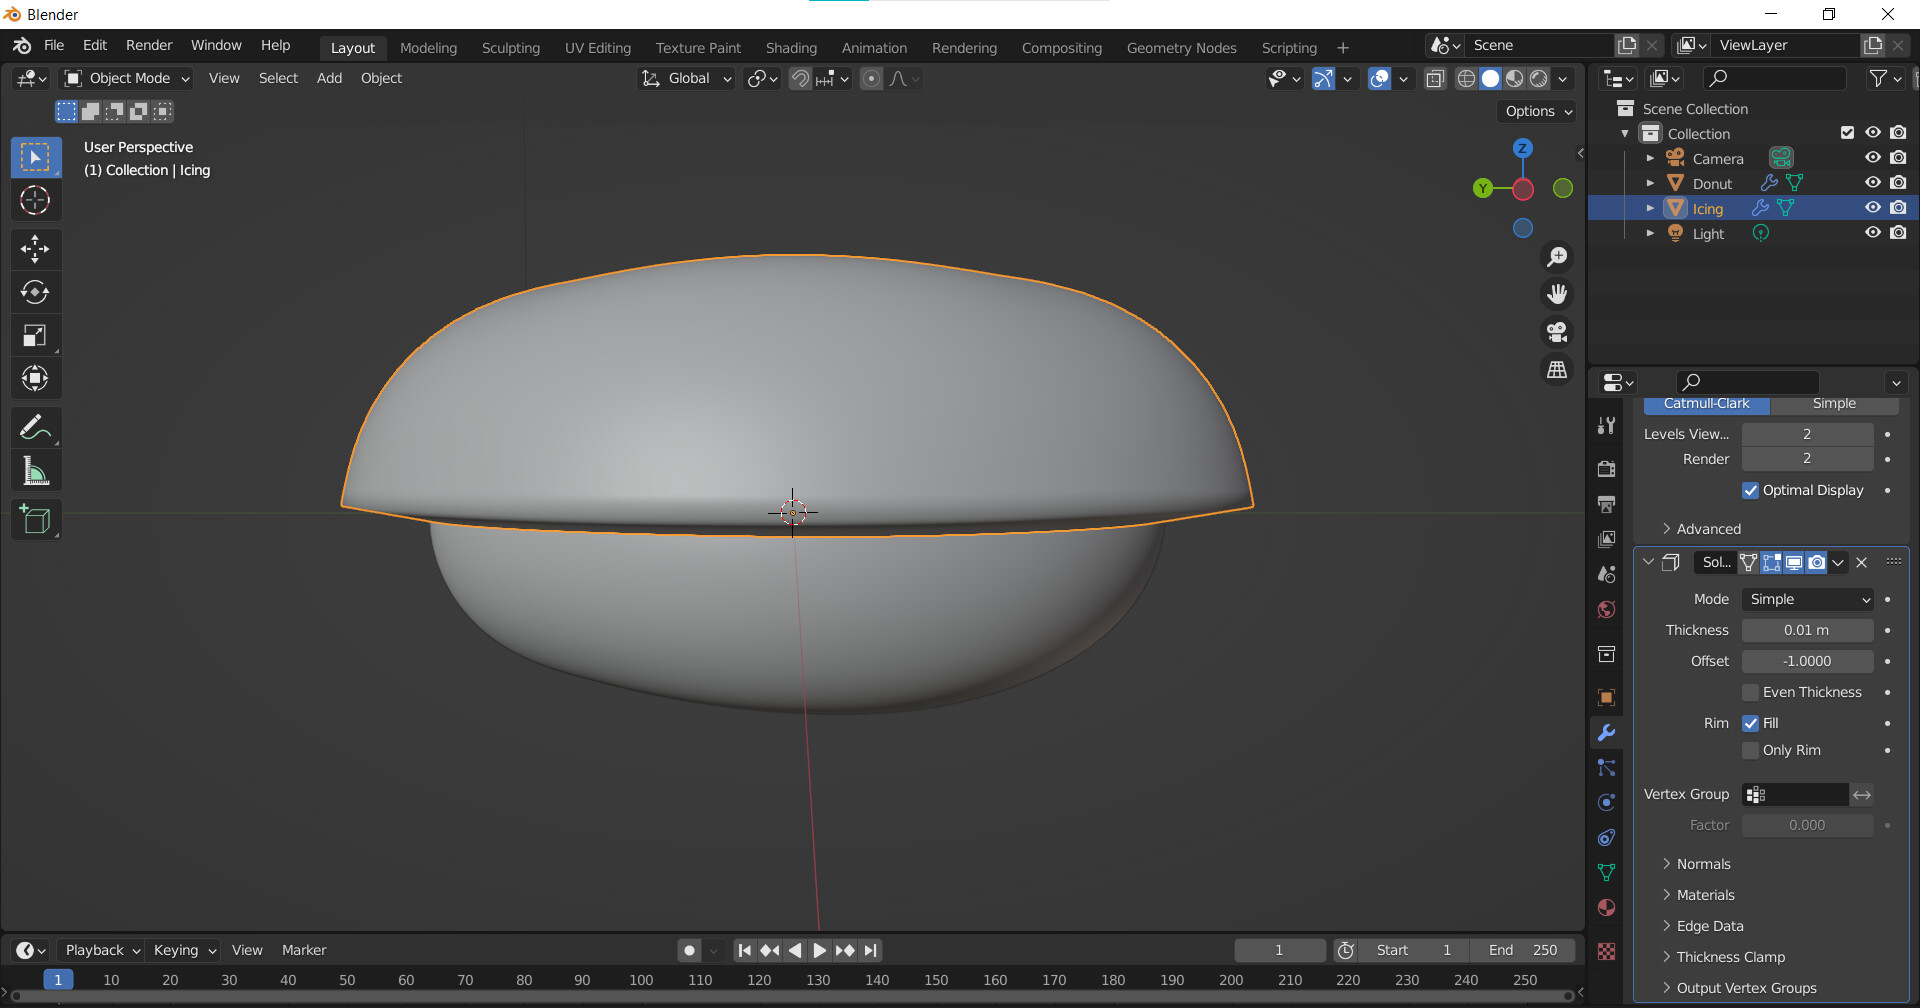Viewport: 1920px width, 1008px height.
Task: Click the pan view hand icon
Action: point(1557,294)
